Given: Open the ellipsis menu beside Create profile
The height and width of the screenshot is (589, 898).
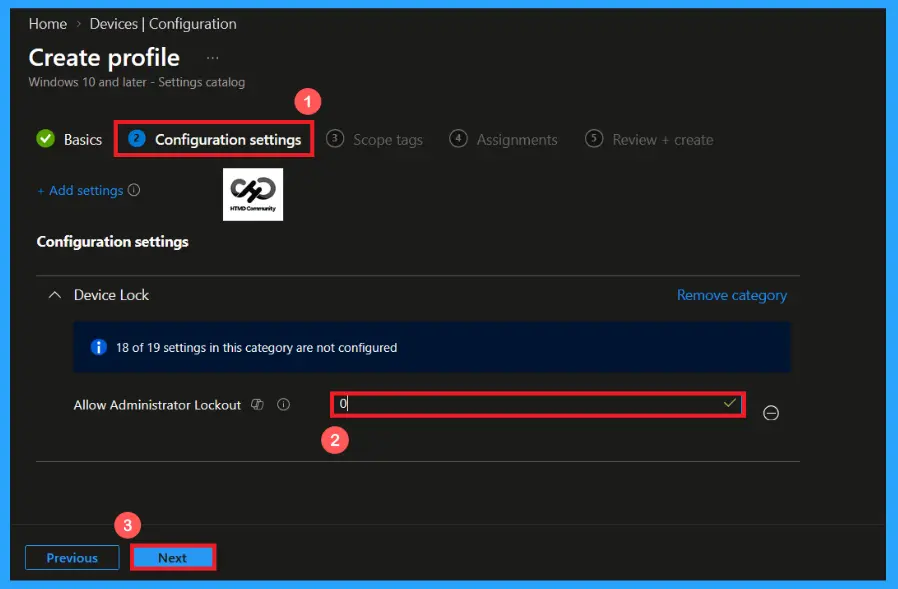Looking at the screenshot, I should coord(212,58).
